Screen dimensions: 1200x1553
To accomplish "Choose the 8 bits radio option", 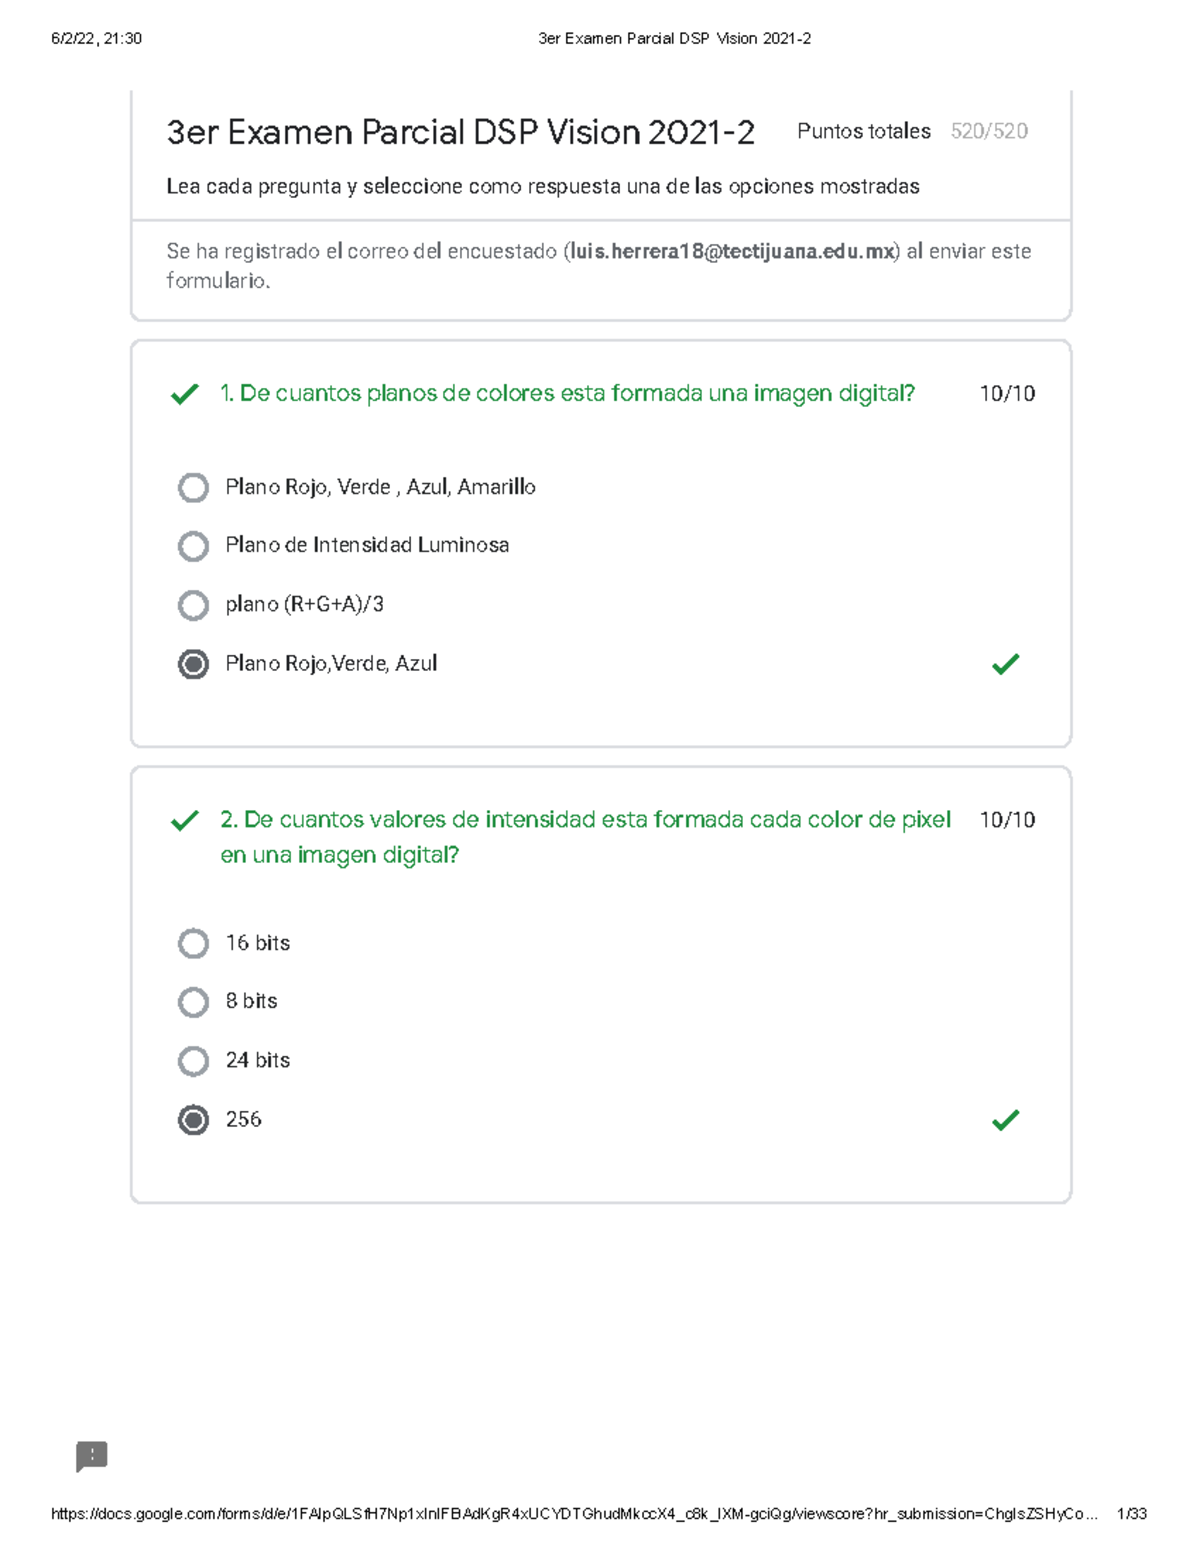I will (193, 1002).
